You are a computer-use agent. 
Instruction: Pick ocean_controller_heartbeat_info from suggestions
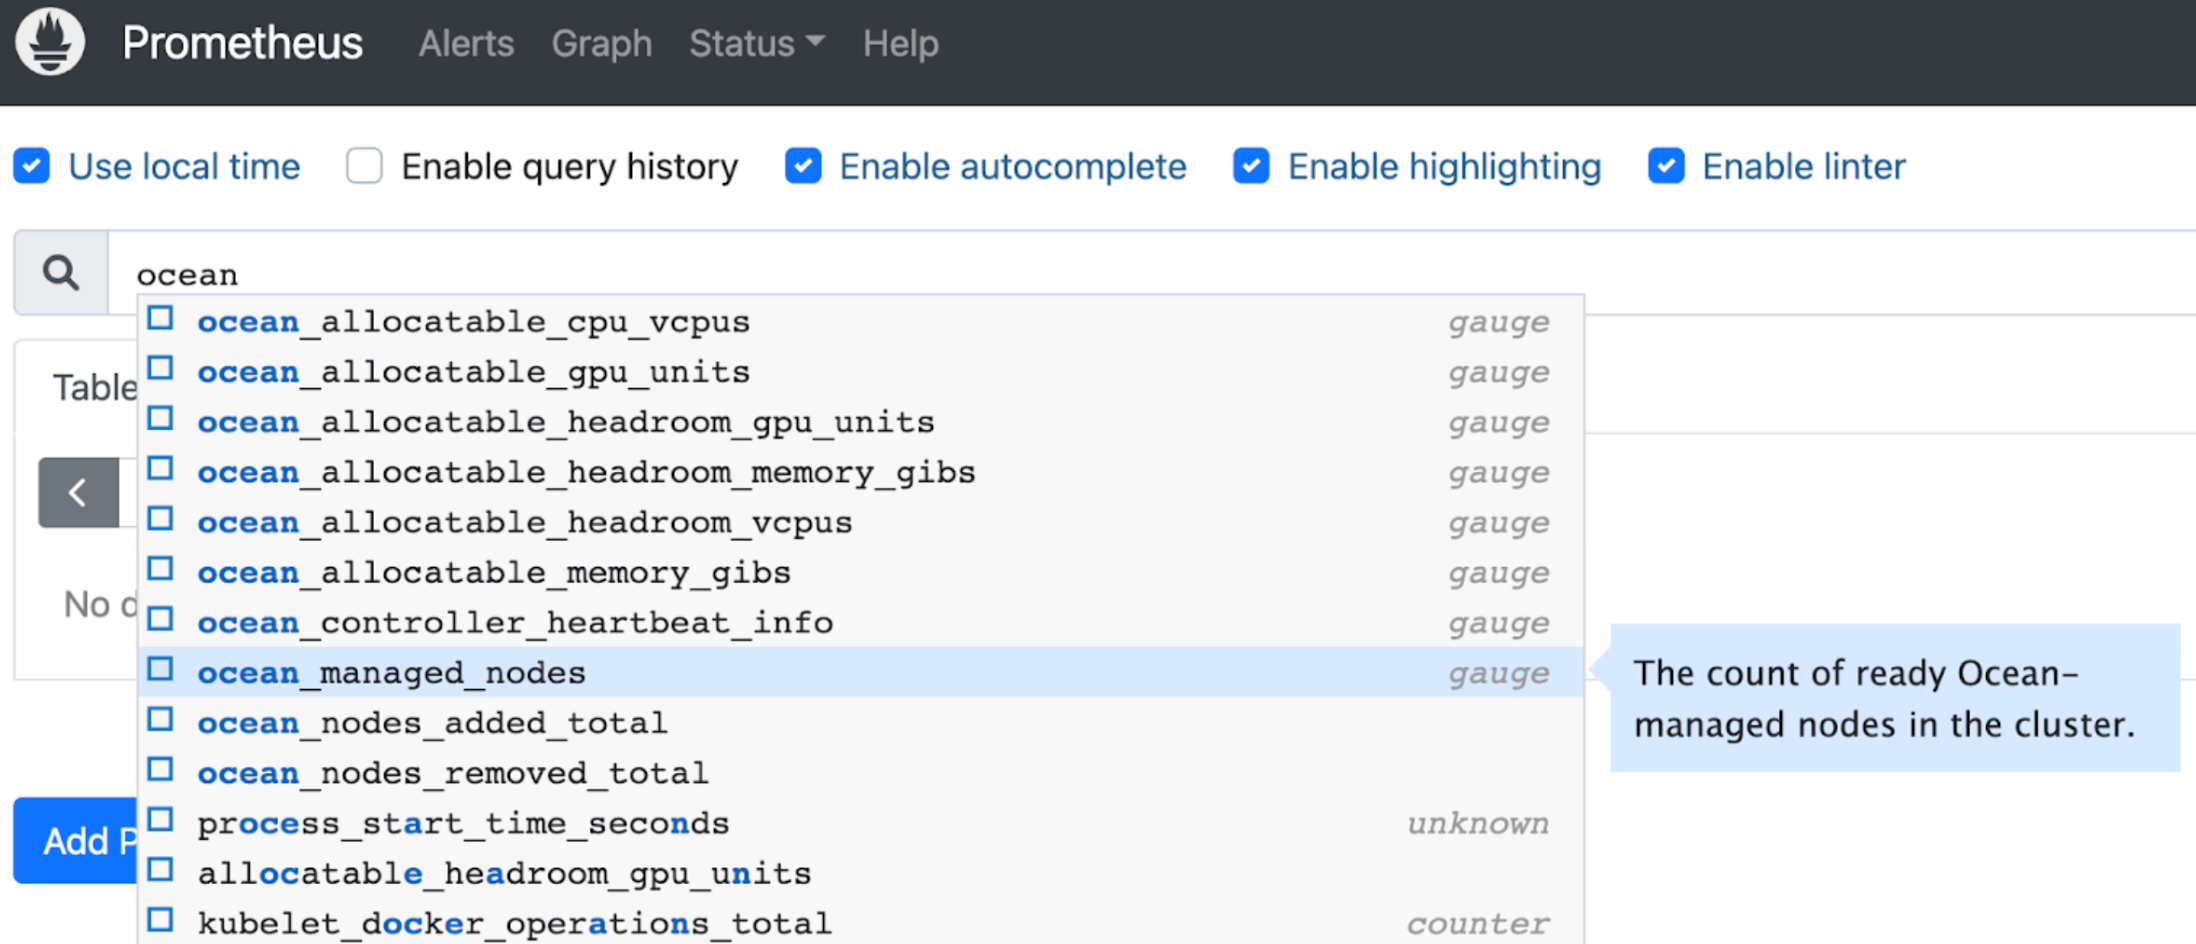(515, 623)
